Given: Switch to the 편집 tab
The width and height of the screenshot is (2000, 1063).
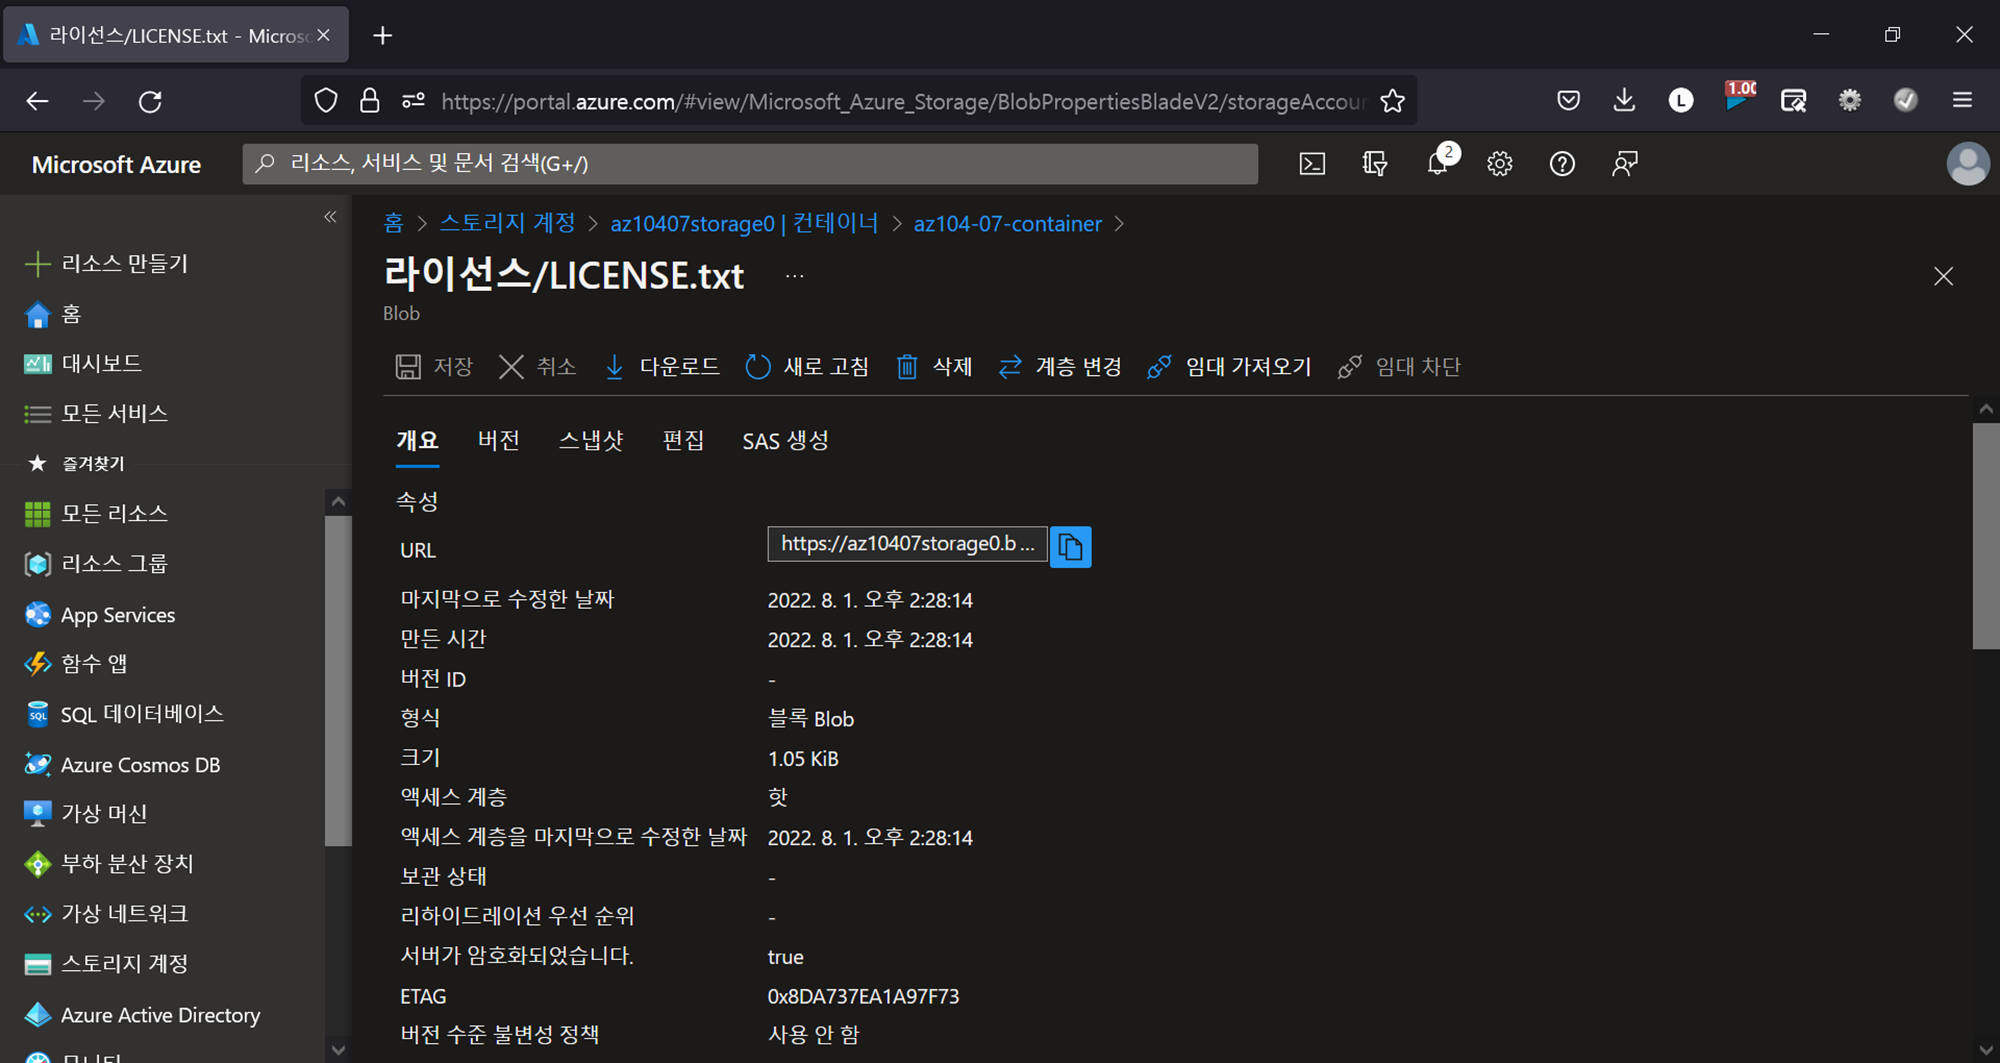Looking at the screenshot, I should [x=683, y=441].
